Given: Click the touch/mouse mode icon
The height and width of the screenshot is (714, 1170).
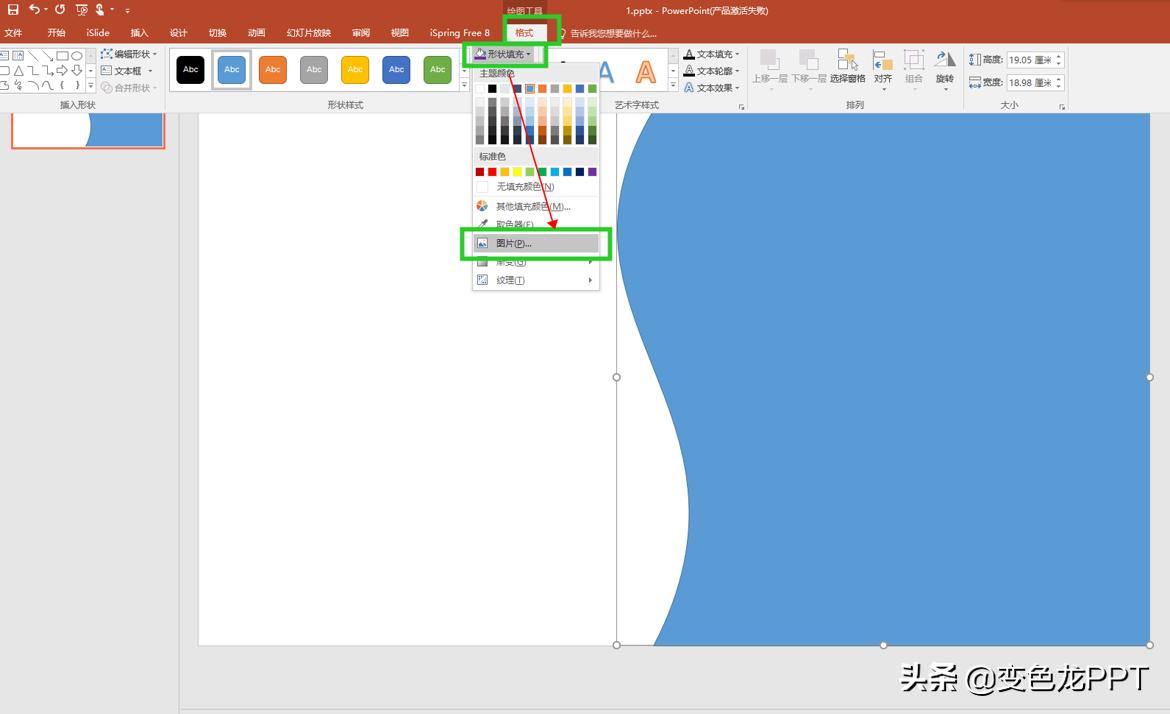Looking at the screenshot, I should [100, 10].
